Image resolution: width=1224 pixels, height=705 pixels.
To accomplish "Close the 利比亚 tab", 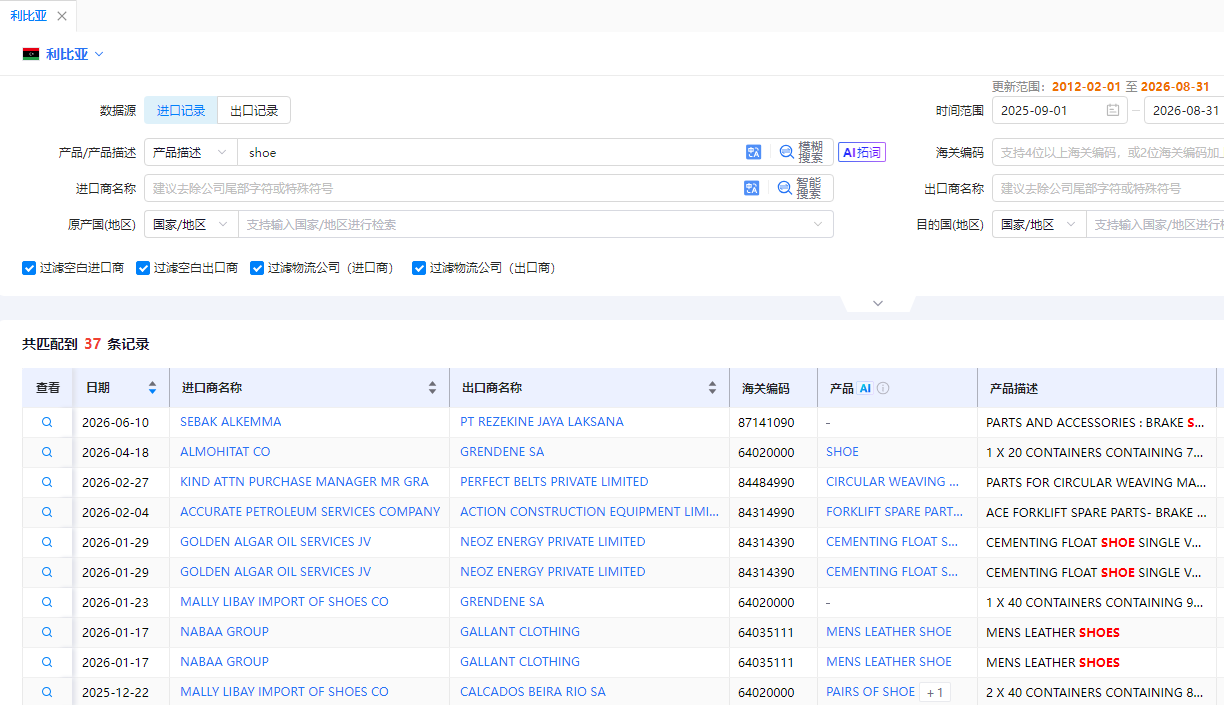I will point(62,16).
